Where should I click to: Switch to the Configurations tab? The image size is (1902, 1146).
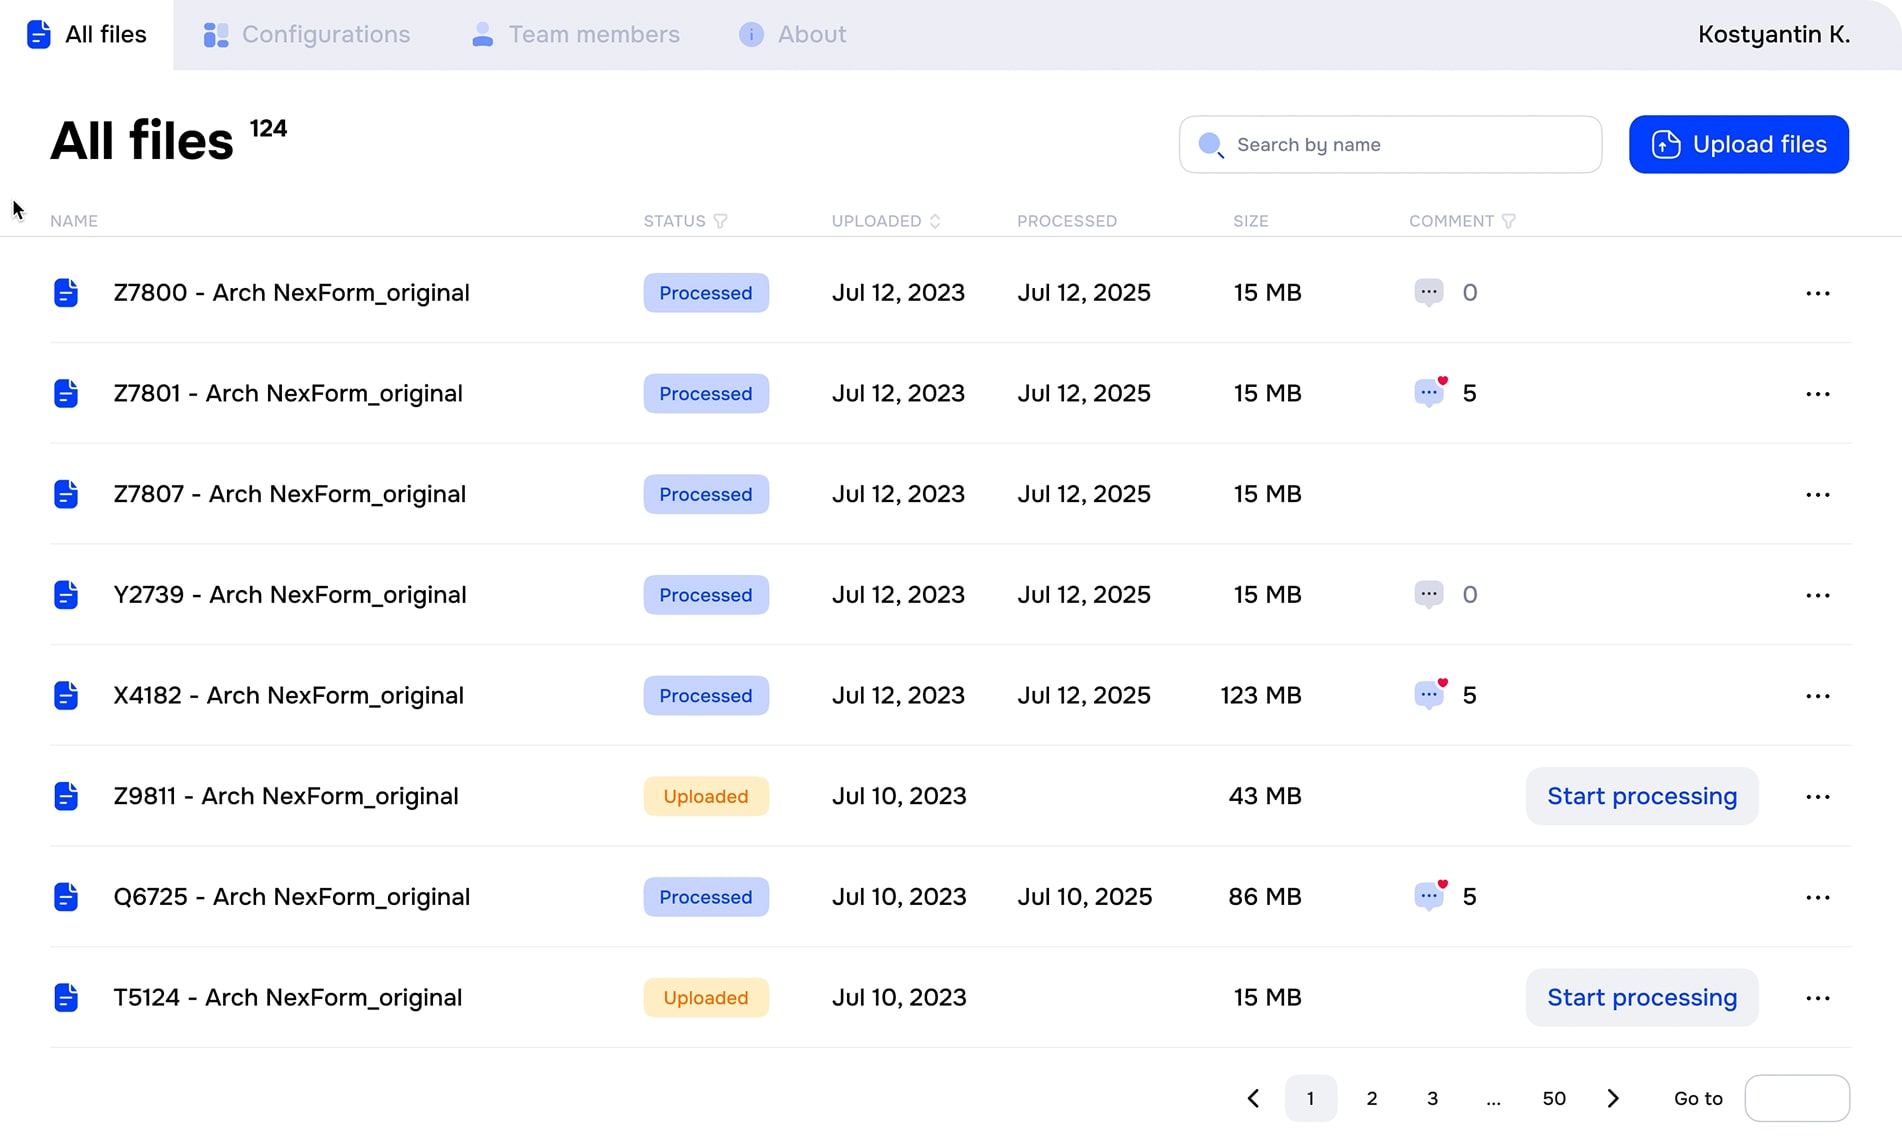tap(306, 34)
